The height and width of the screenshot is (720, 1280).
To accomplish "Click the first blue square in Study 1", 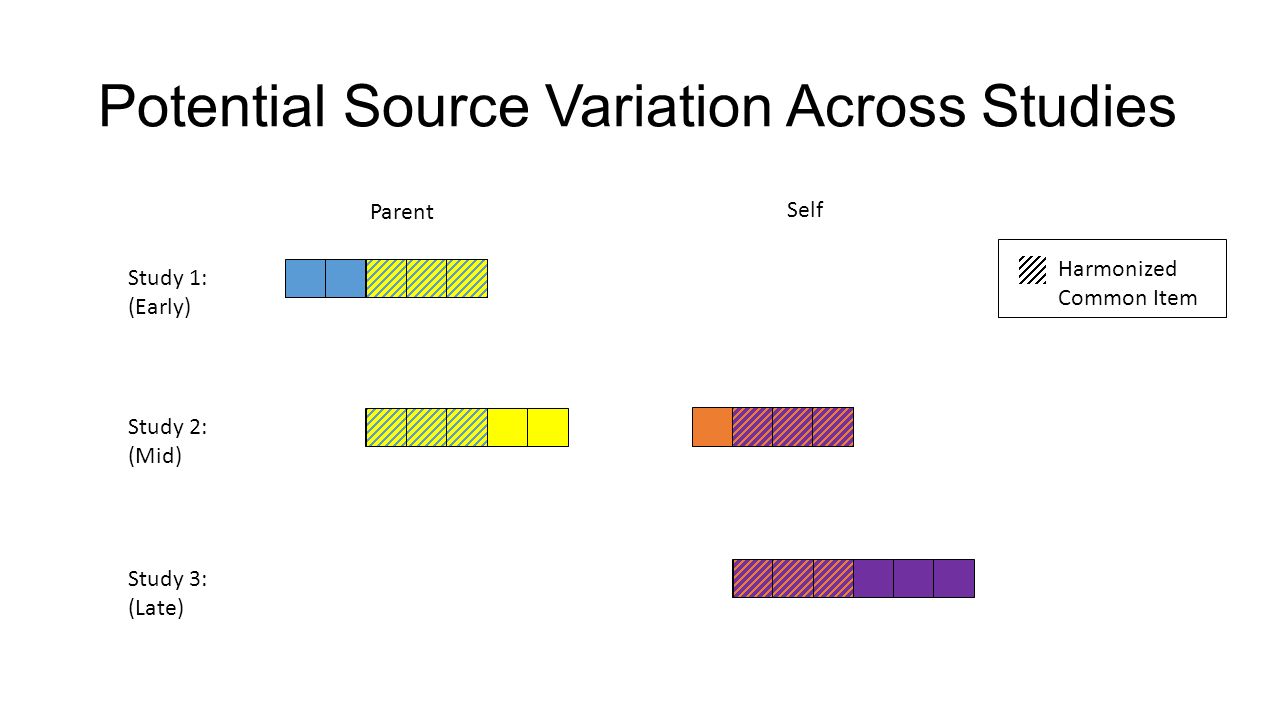I will [x=305, y=278].
